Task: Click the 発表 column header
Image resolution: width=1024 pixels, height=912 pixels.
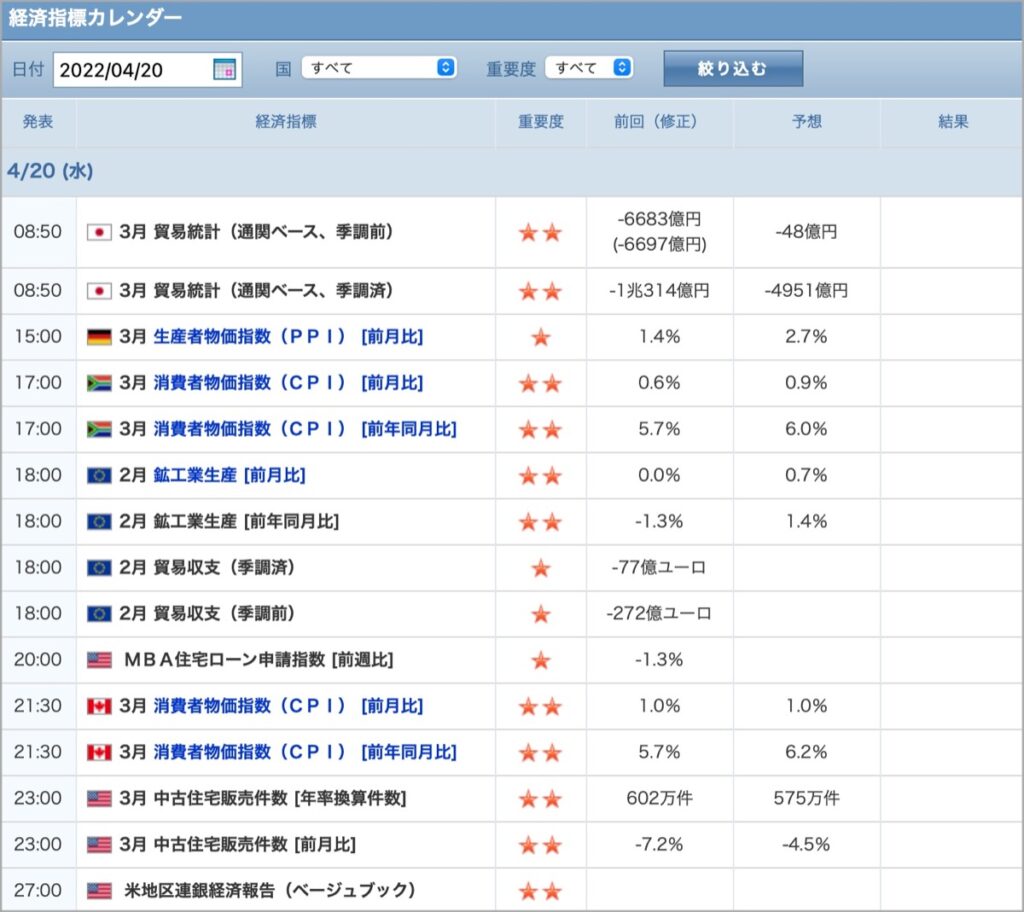Action: coord(38,122)
